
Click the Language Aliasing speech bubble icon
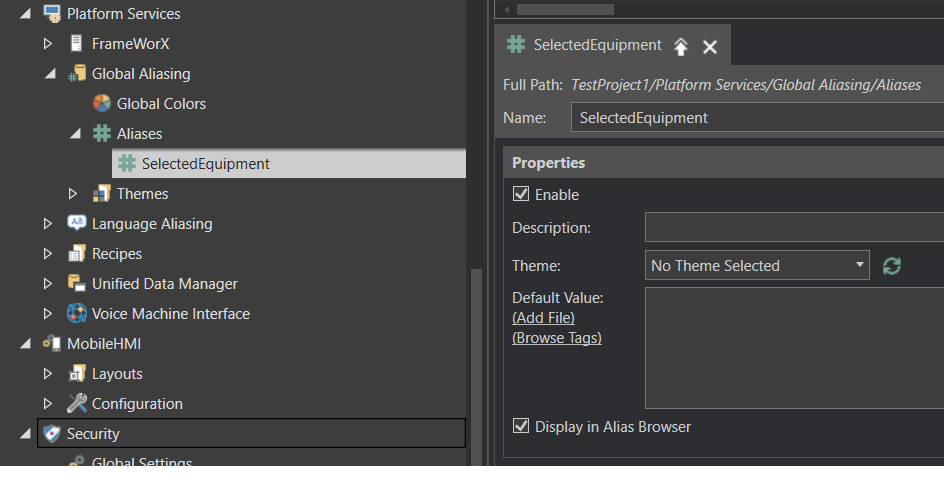pyautogui.click(x=76, y=223)
